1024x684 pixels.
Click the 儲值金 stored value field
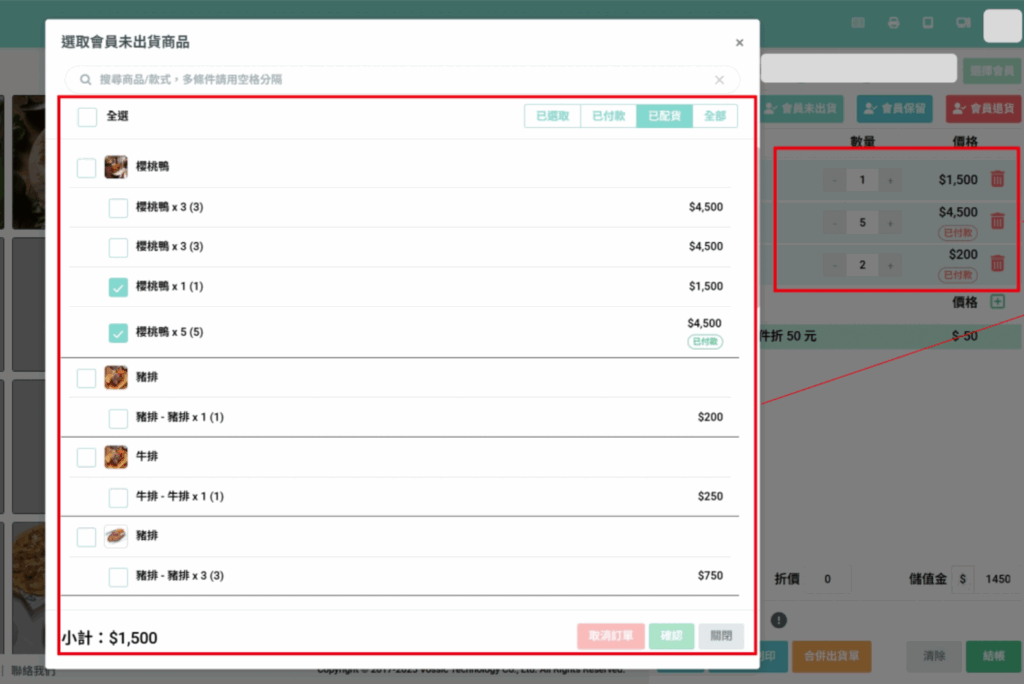coord(997,579)
